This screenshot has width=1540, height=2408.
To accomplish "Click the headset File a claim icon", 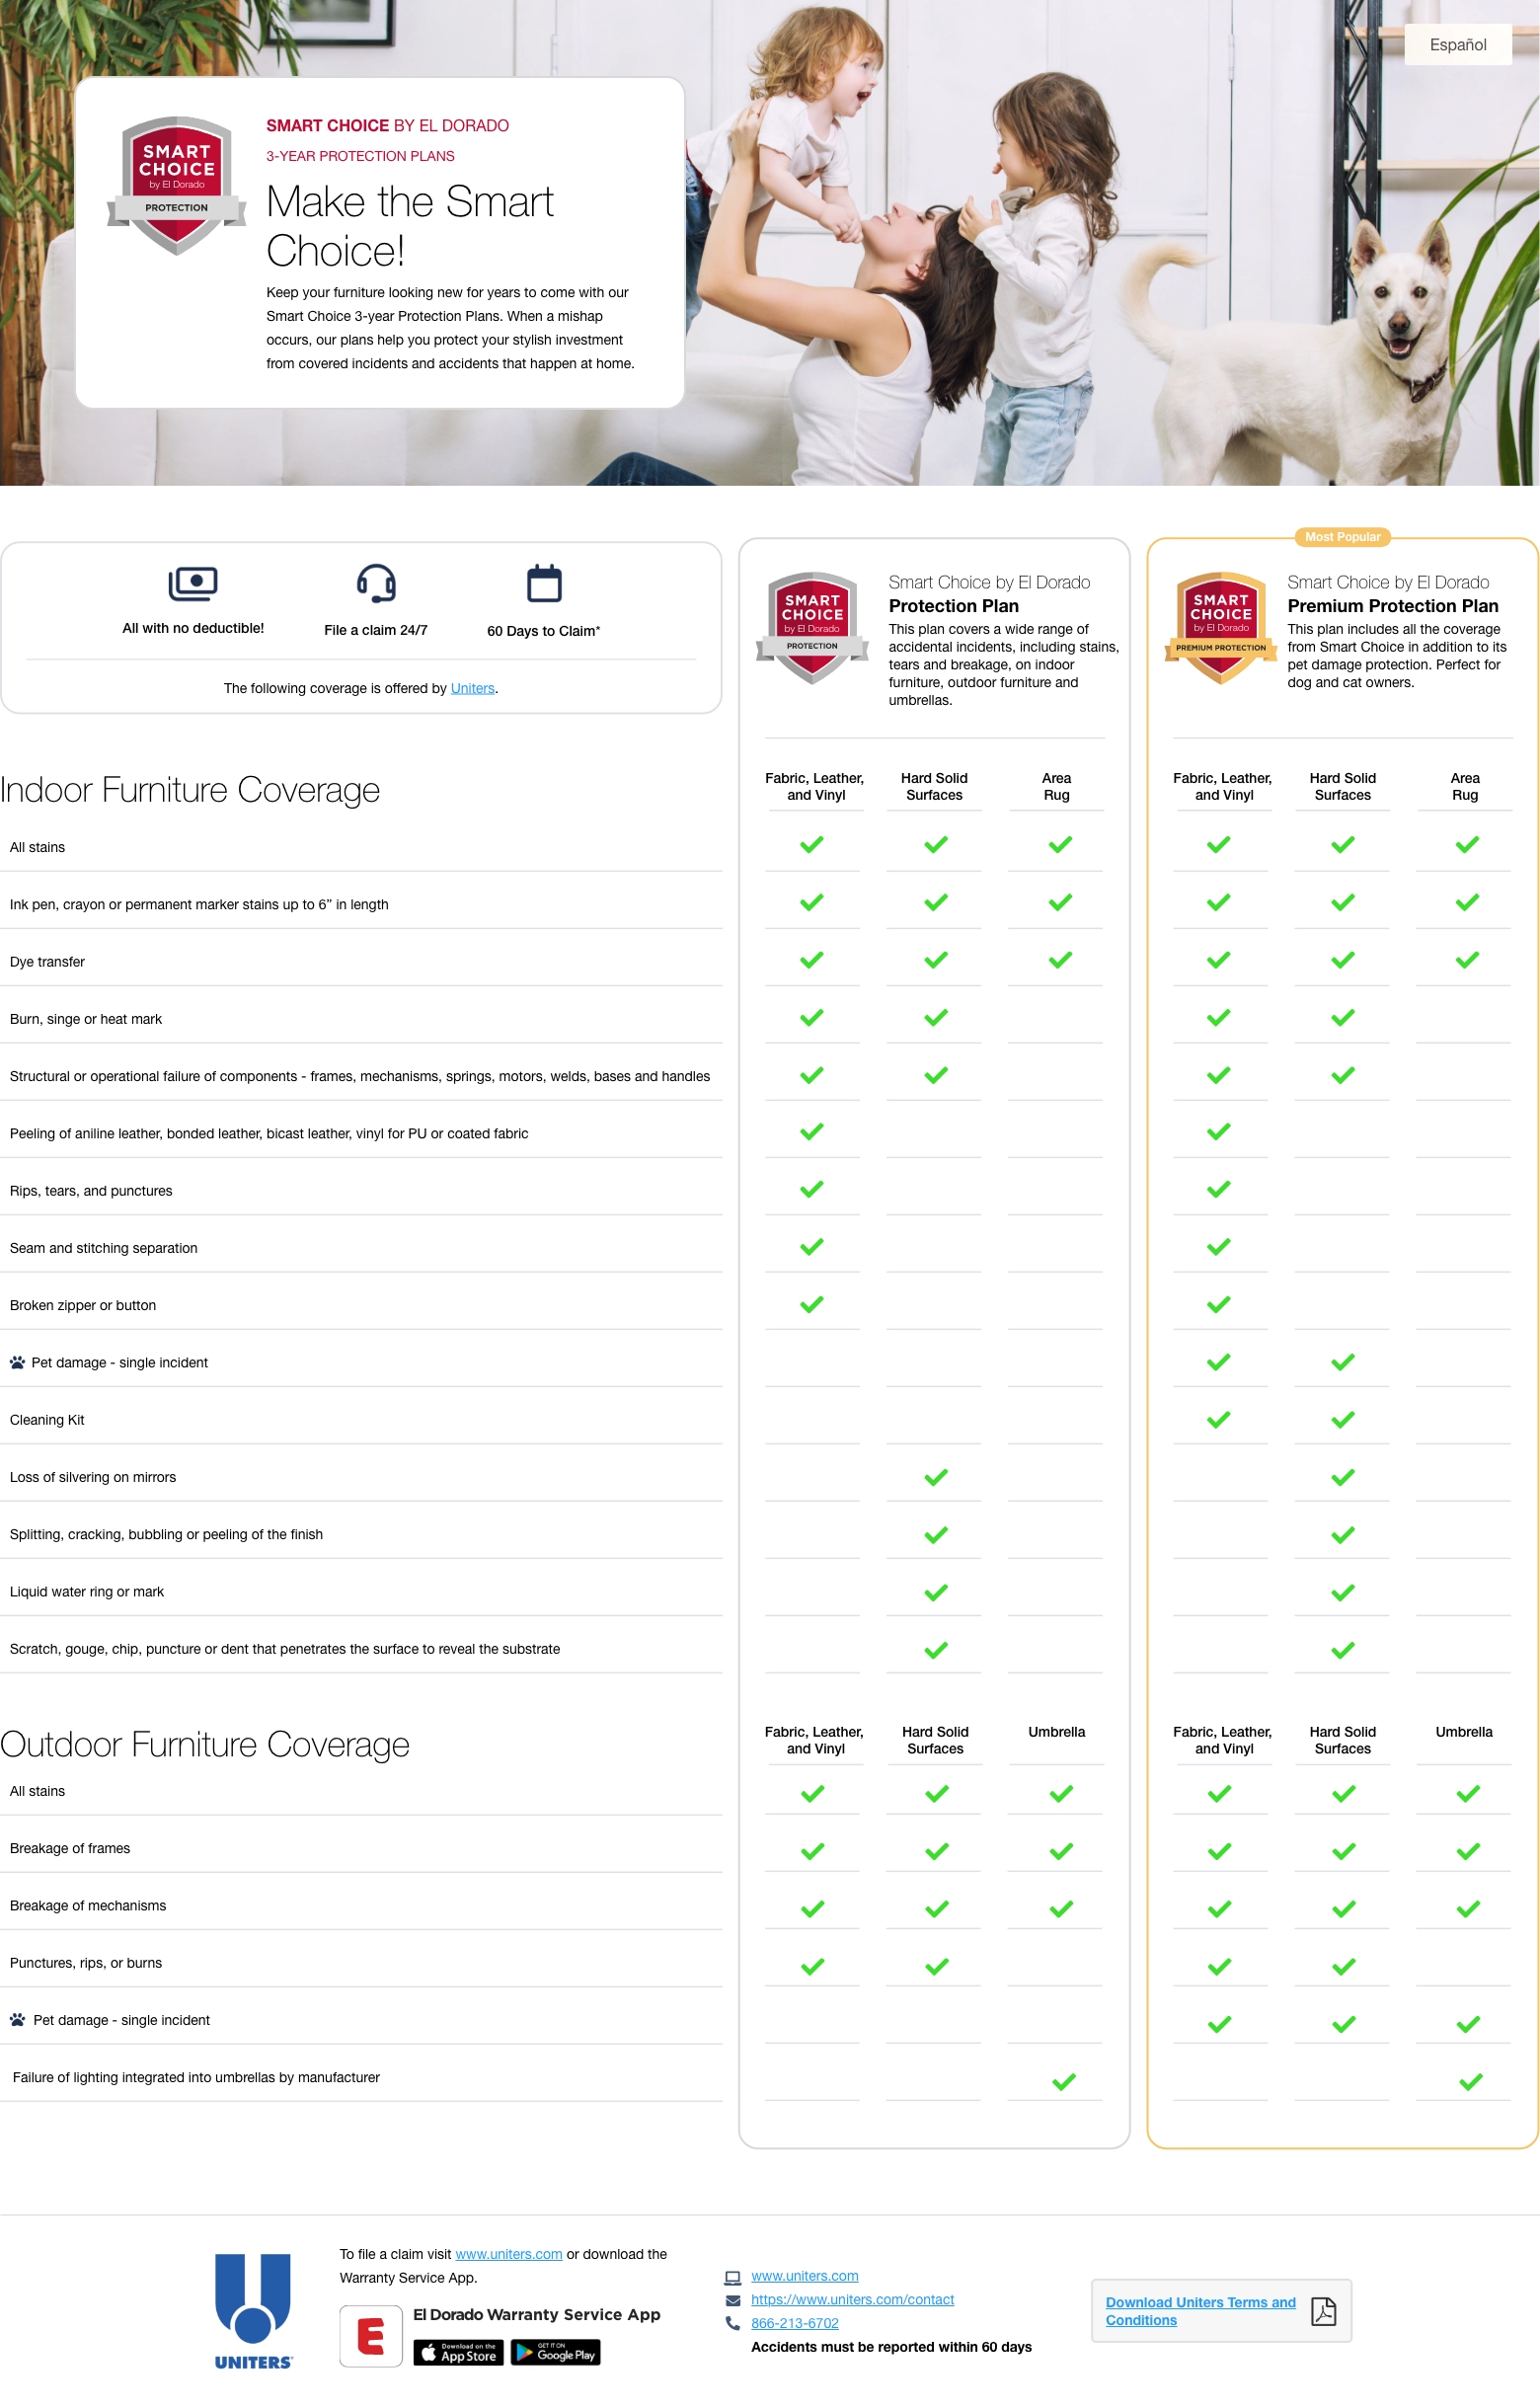I will pyautogui.click(x=376, y=583).
